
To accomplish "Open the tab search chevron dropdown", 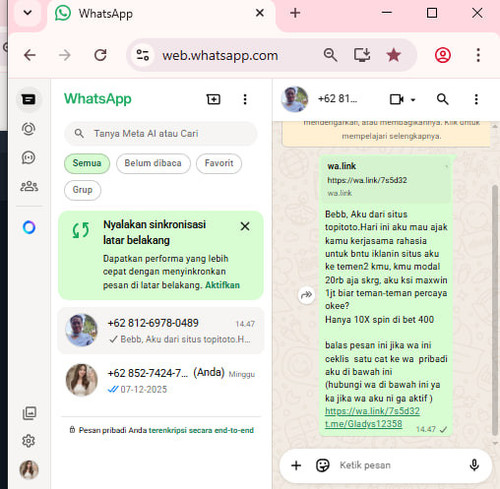I will 28,13.
